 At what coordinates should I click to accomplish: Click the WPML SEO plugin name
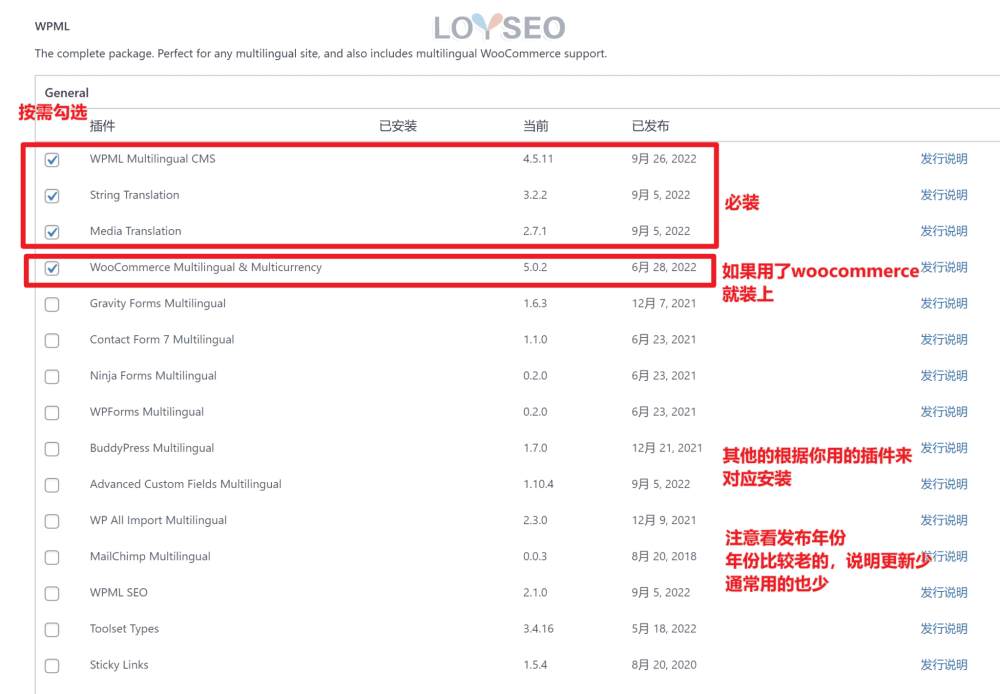119,593
